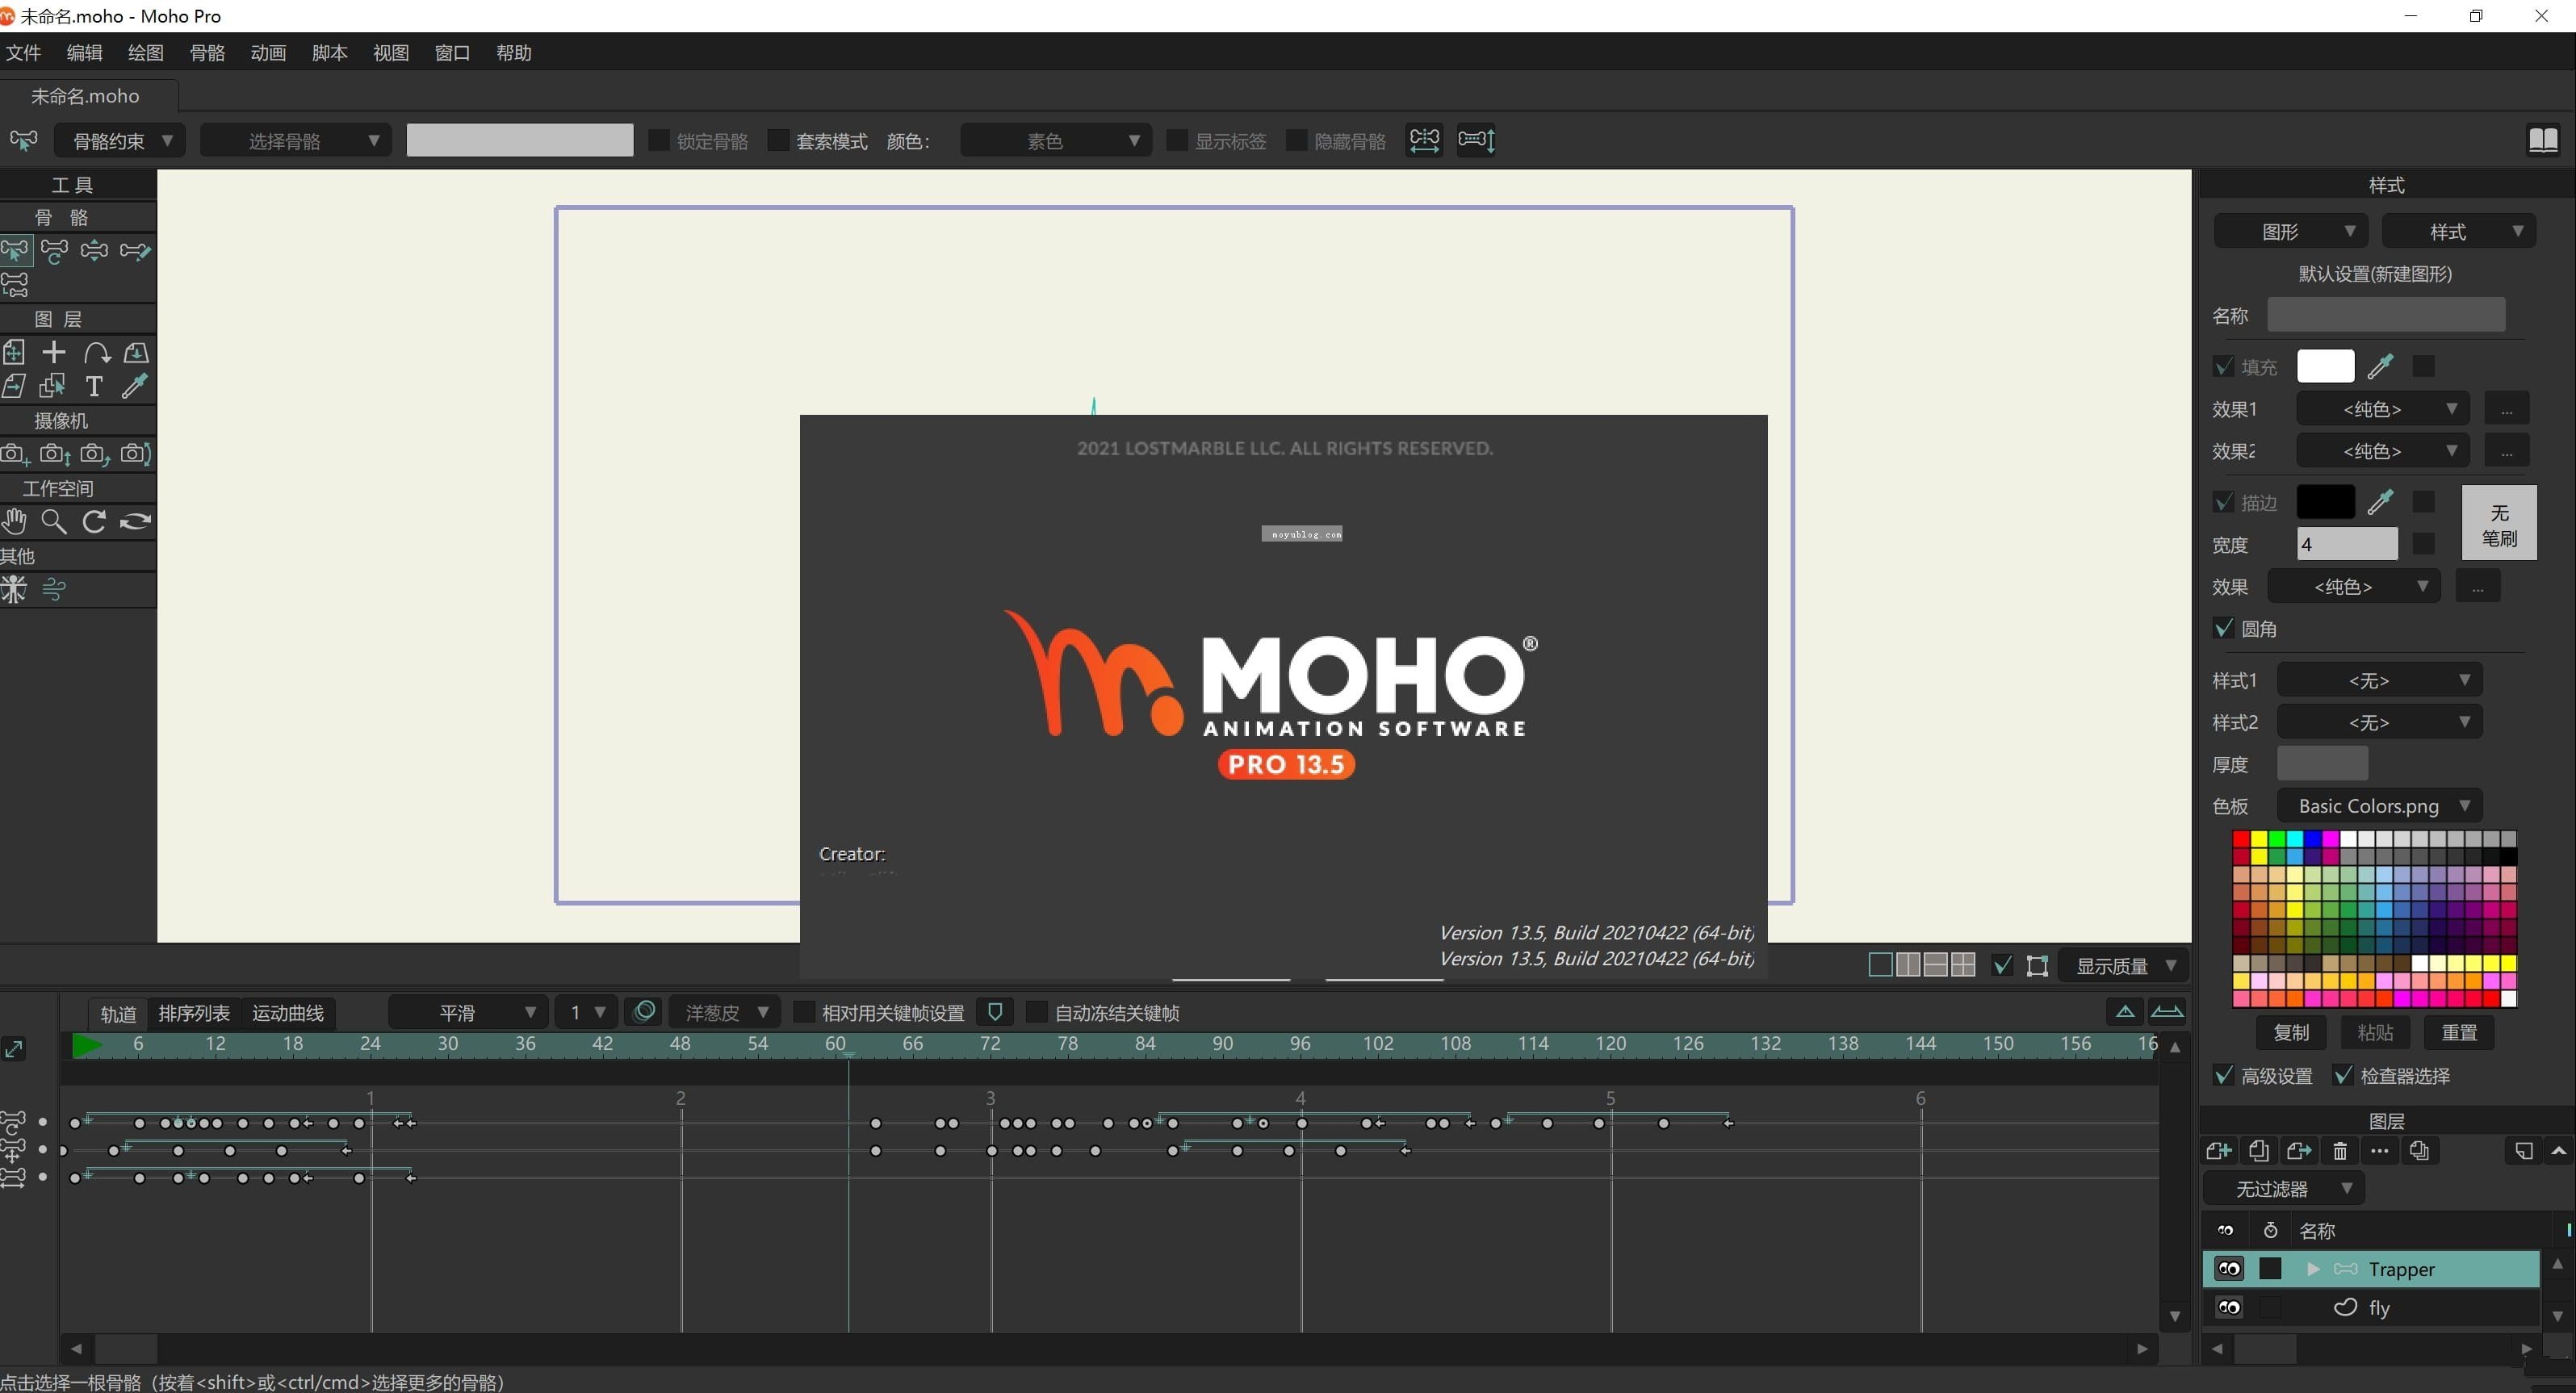Select the Pan Workspace hand tool
This screenshot has height=1393, width=2576.
point(14,521)
